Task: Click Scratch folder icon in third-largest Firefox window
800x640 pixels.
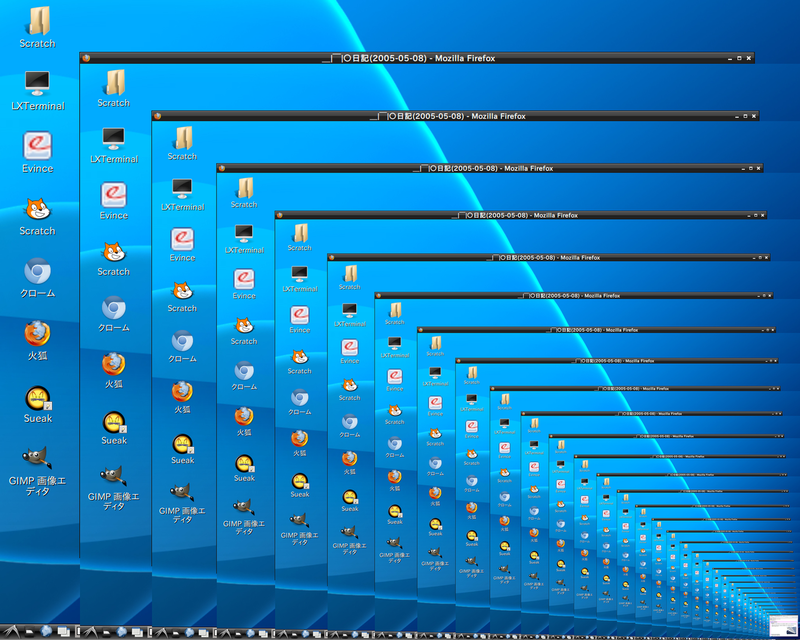Action: click(x=245, y=188)
